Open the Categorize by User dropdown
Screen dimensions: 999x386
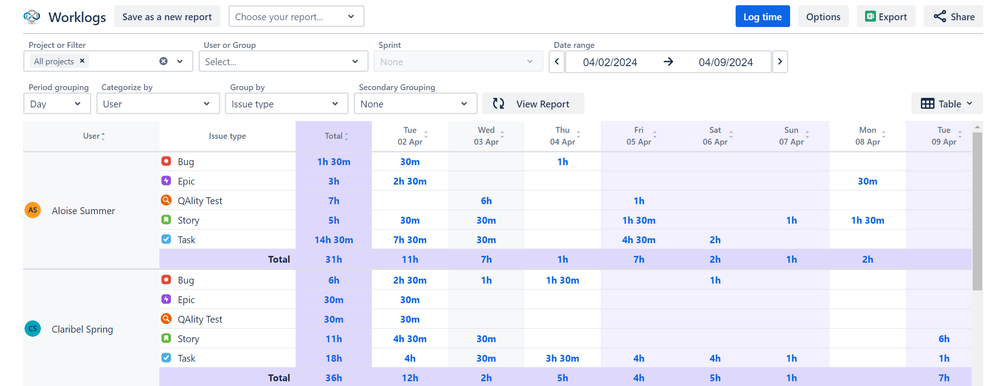tap(157, 104)
